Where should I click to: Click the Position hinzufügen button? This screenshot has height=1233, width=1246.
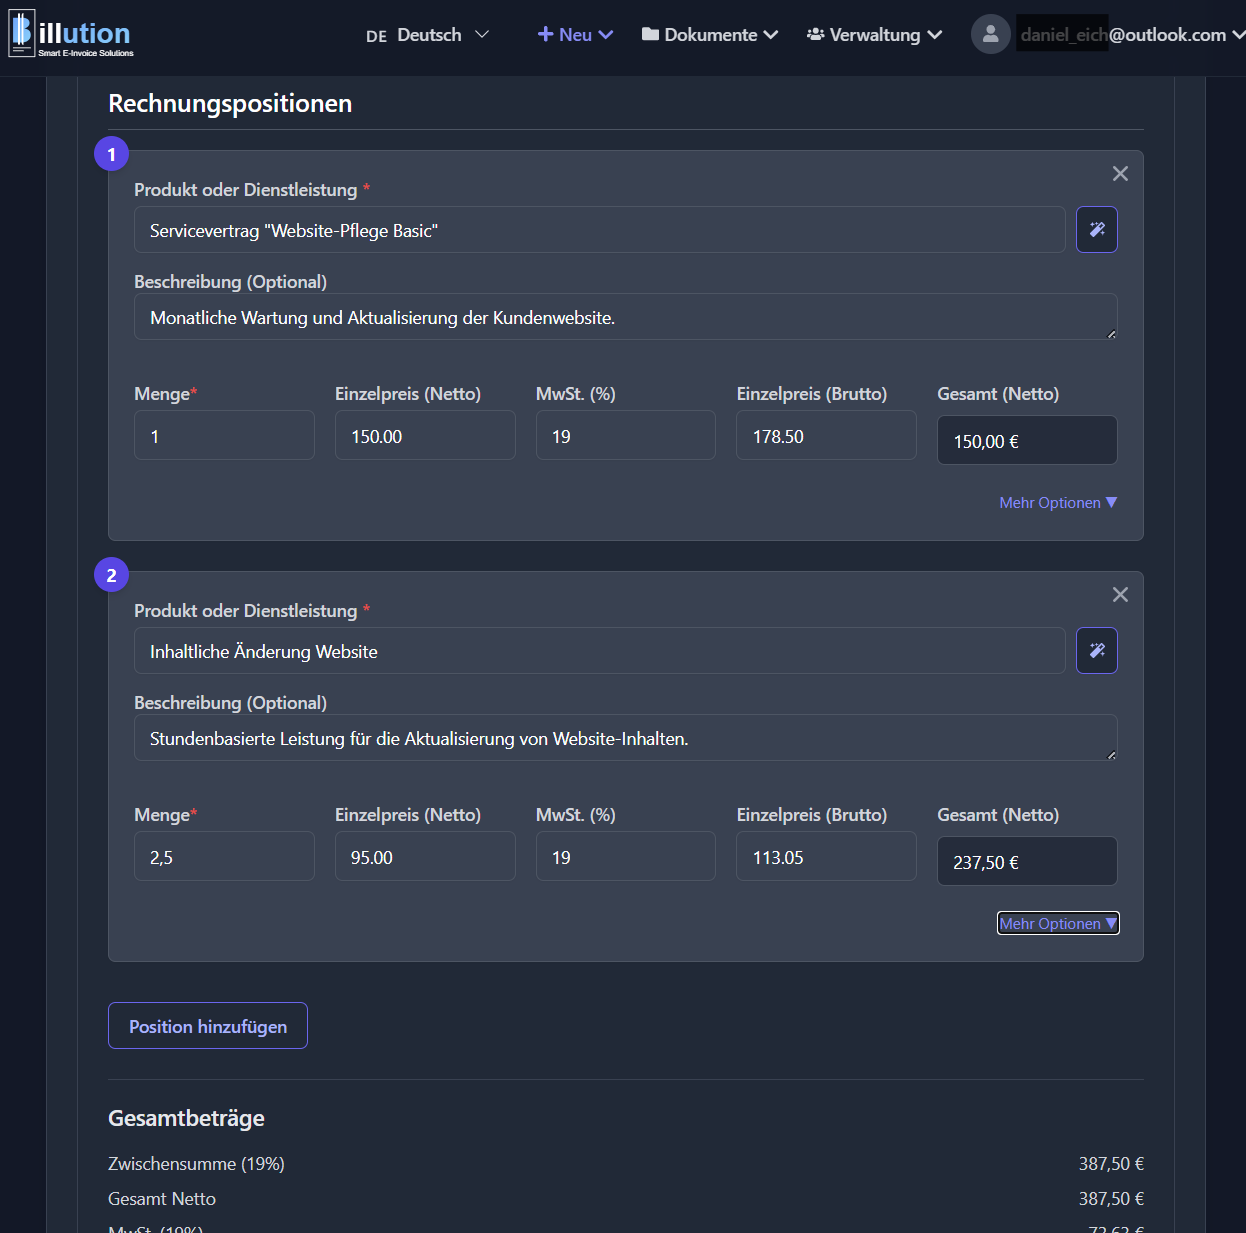(x=208, y=1026)
